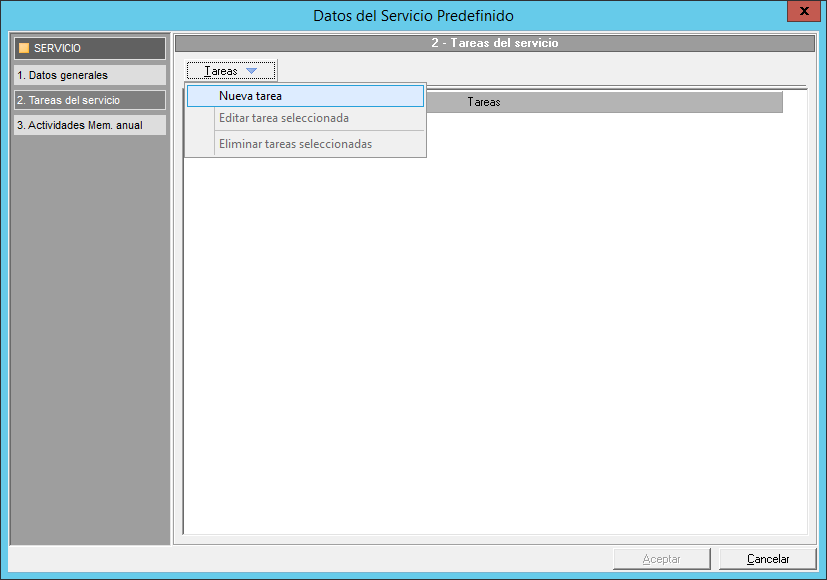Viewport: 827px width, 580px height.
Task: Open 3. Actividades Mem. anual section
Action: tap(89, 125)
